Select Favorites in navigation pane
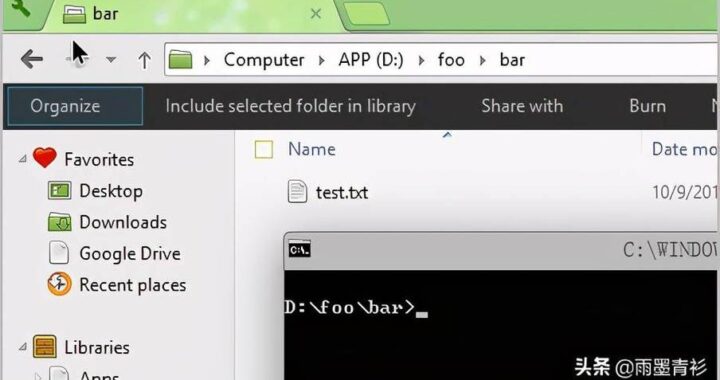The width and height of the screenshot is (720, 380). [99, 159]
